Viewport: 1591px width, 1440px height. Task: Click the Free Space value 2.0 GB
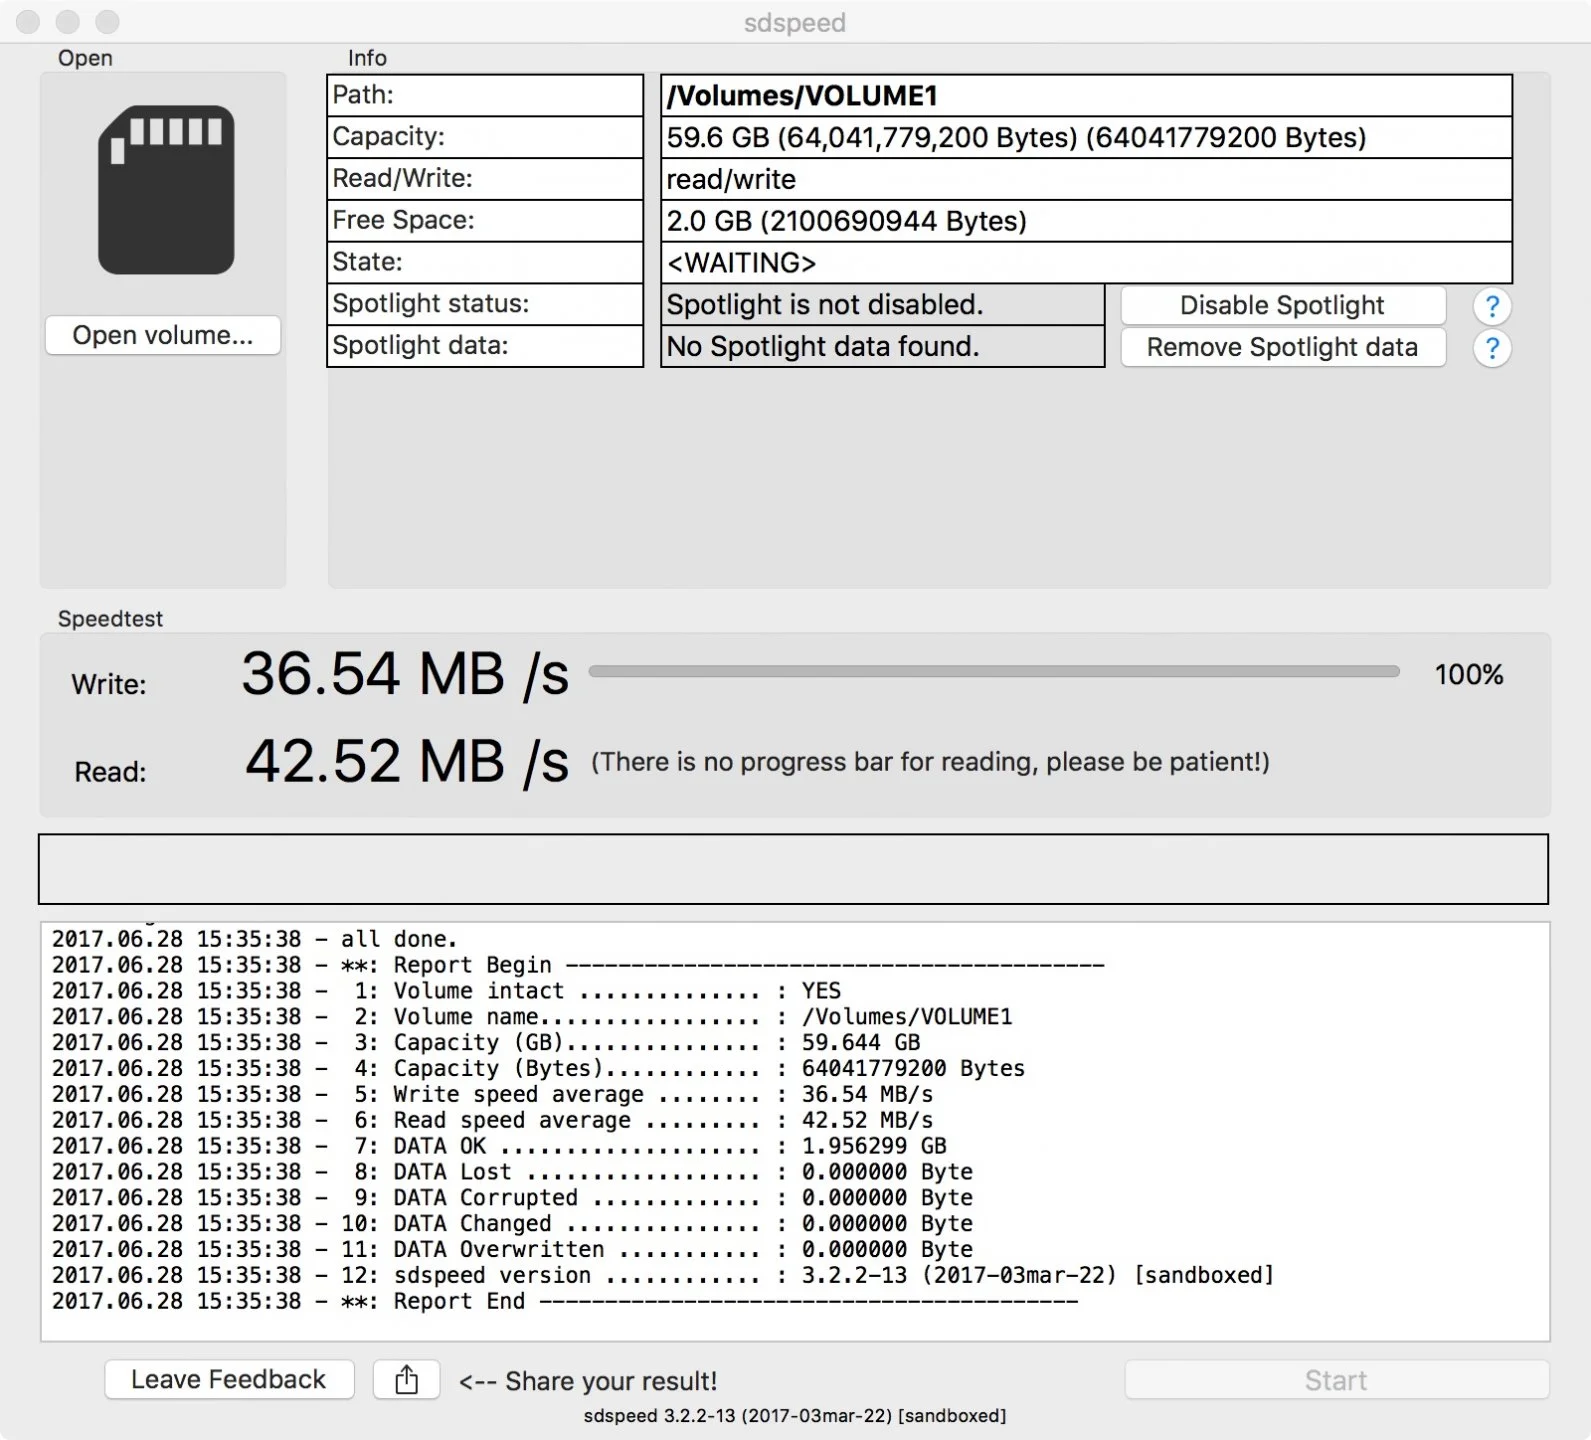[1086, 221]
